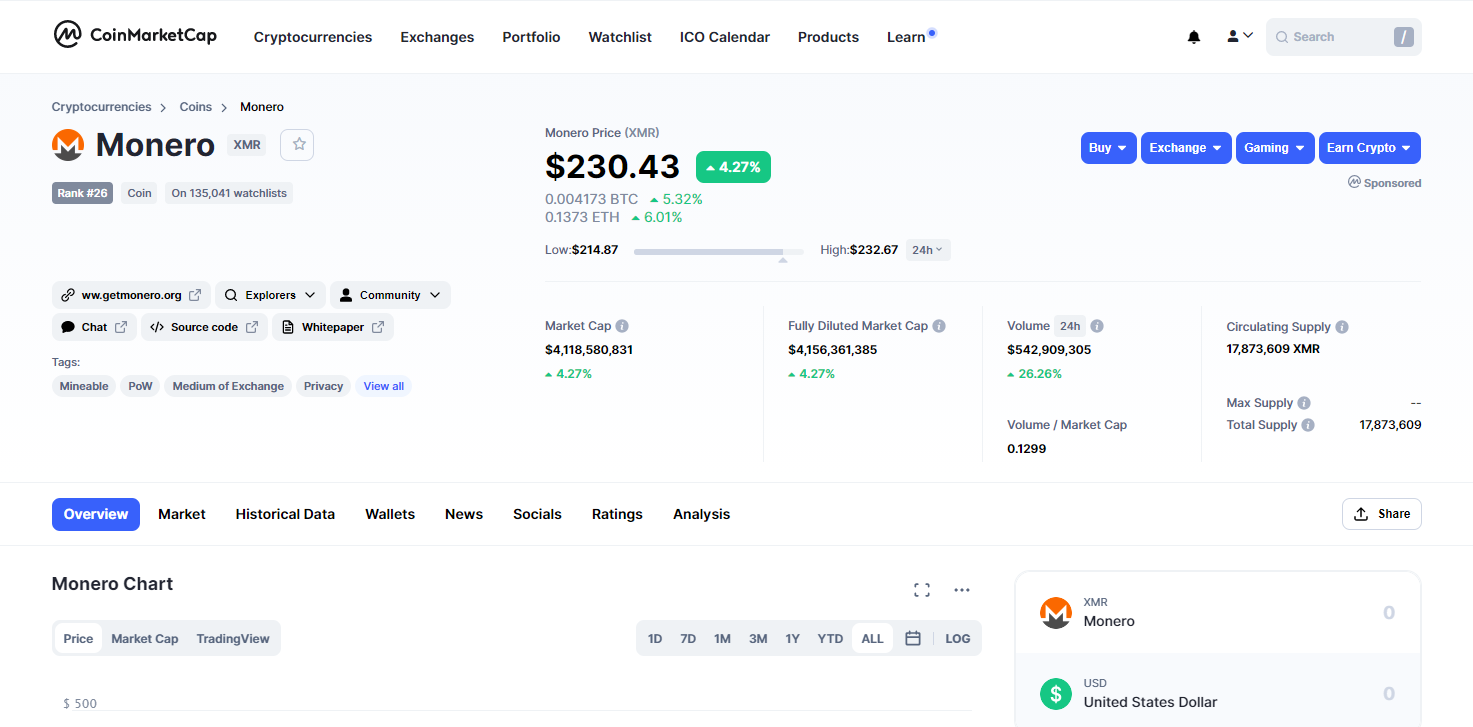
Task: Set chart range to 1D
Action: (655, 639)
